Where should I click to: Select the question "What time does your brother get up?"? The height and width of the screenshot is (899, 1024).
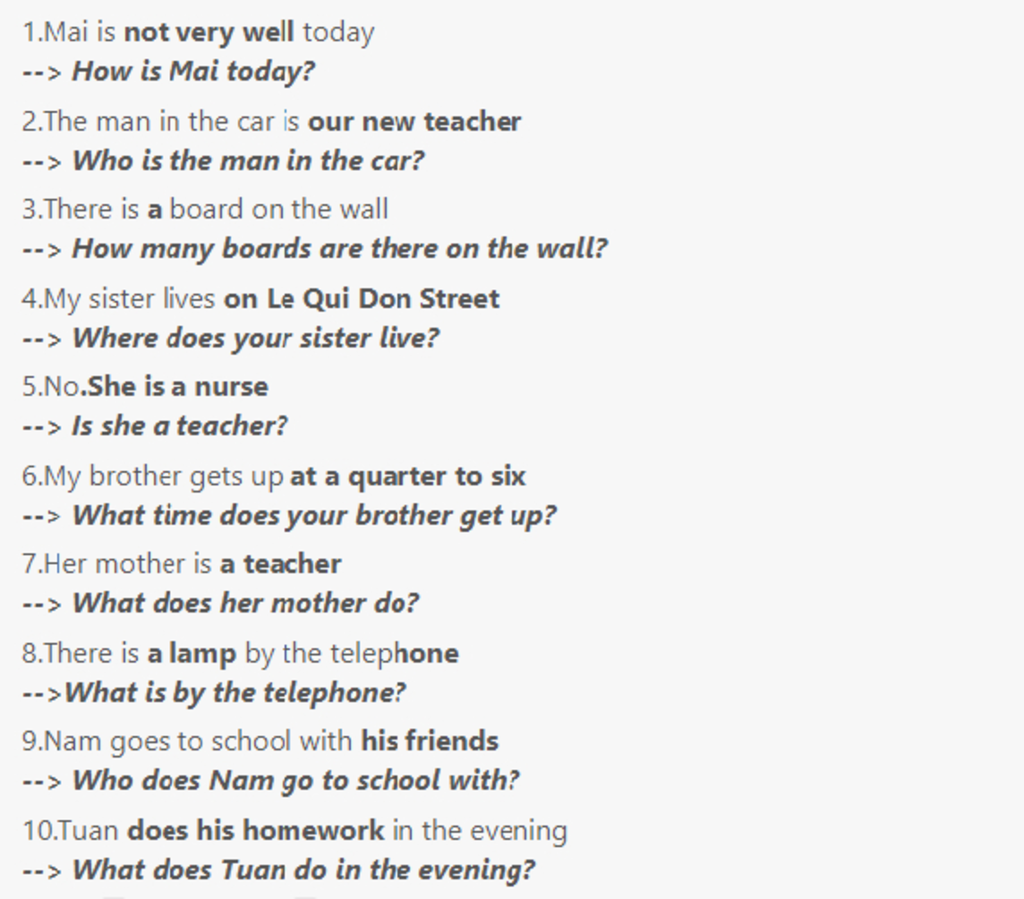[x=314, y=516]
